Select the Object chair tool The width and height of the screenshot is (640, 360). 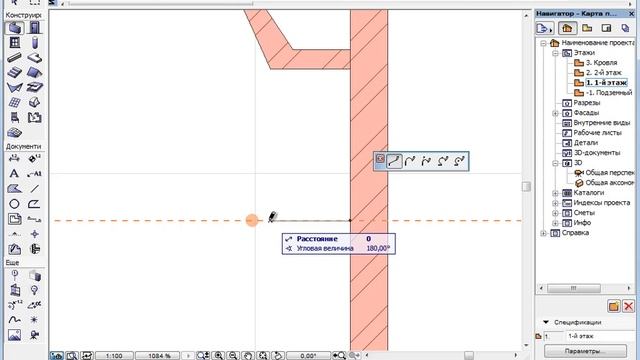tap(15, 118)
